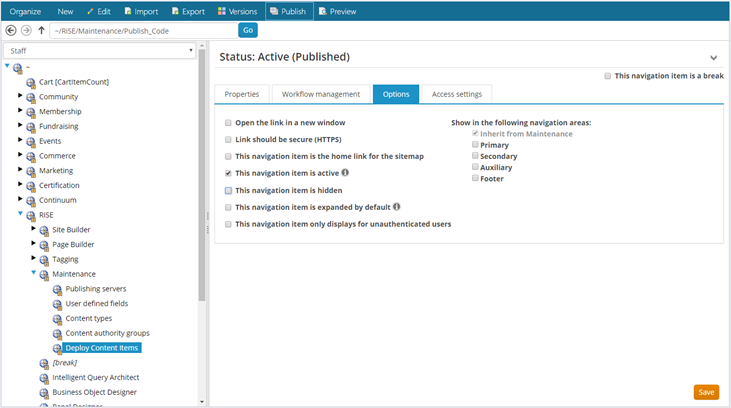Click info icon beside 'expanded by default'

[397, 207]
